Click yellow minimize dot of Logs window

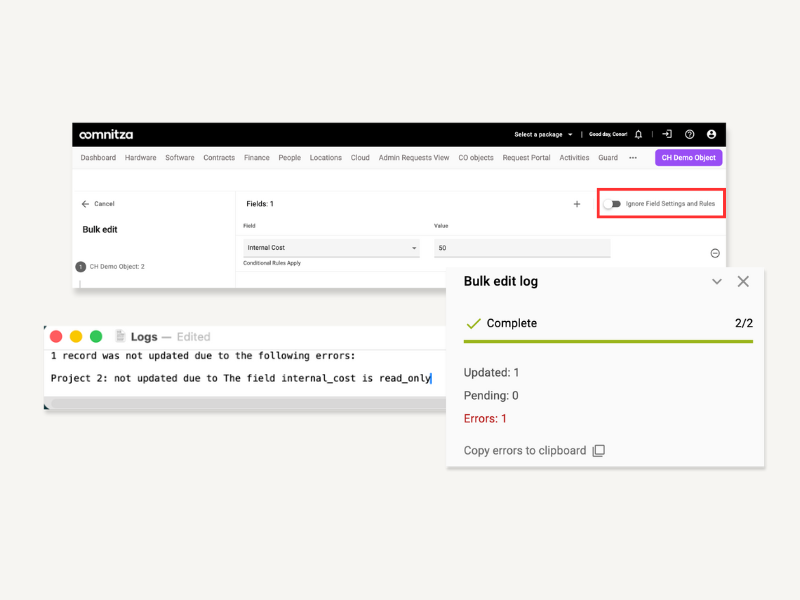point(76,337)
